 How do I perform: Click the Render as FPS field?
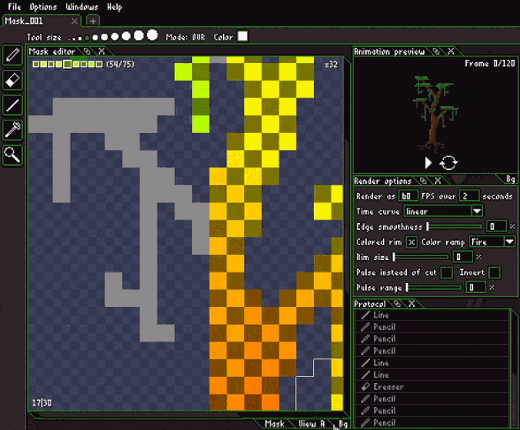click(x=408, y=196)
